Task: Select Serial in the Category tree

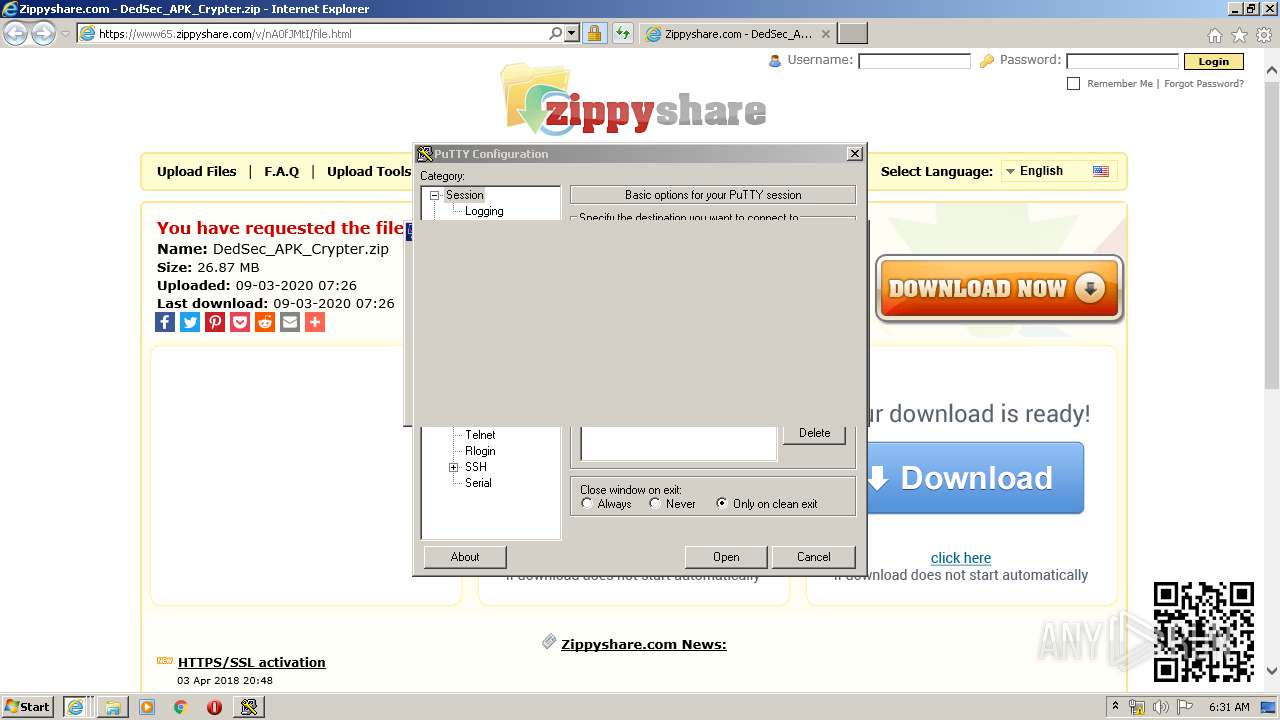Action: coord(478,483)
